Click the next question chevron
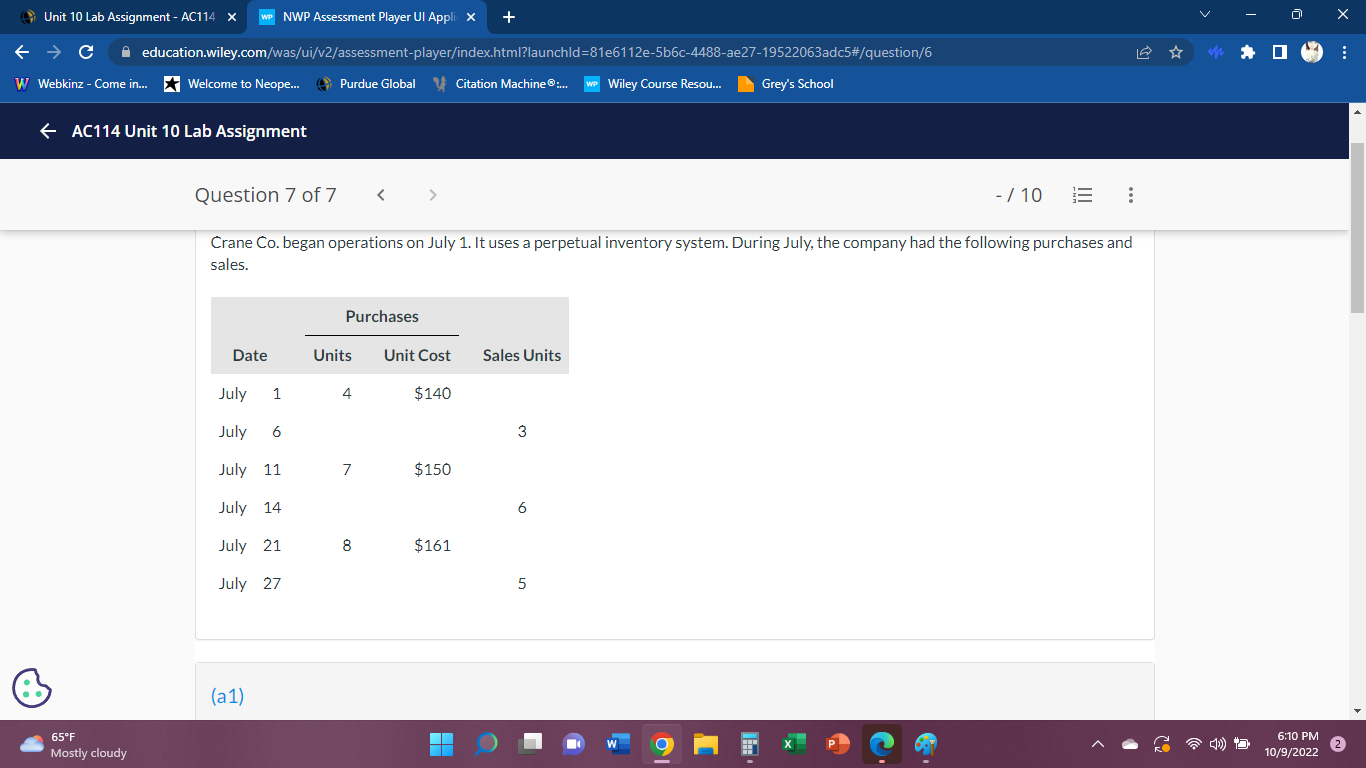 click(x=433, y=195)
